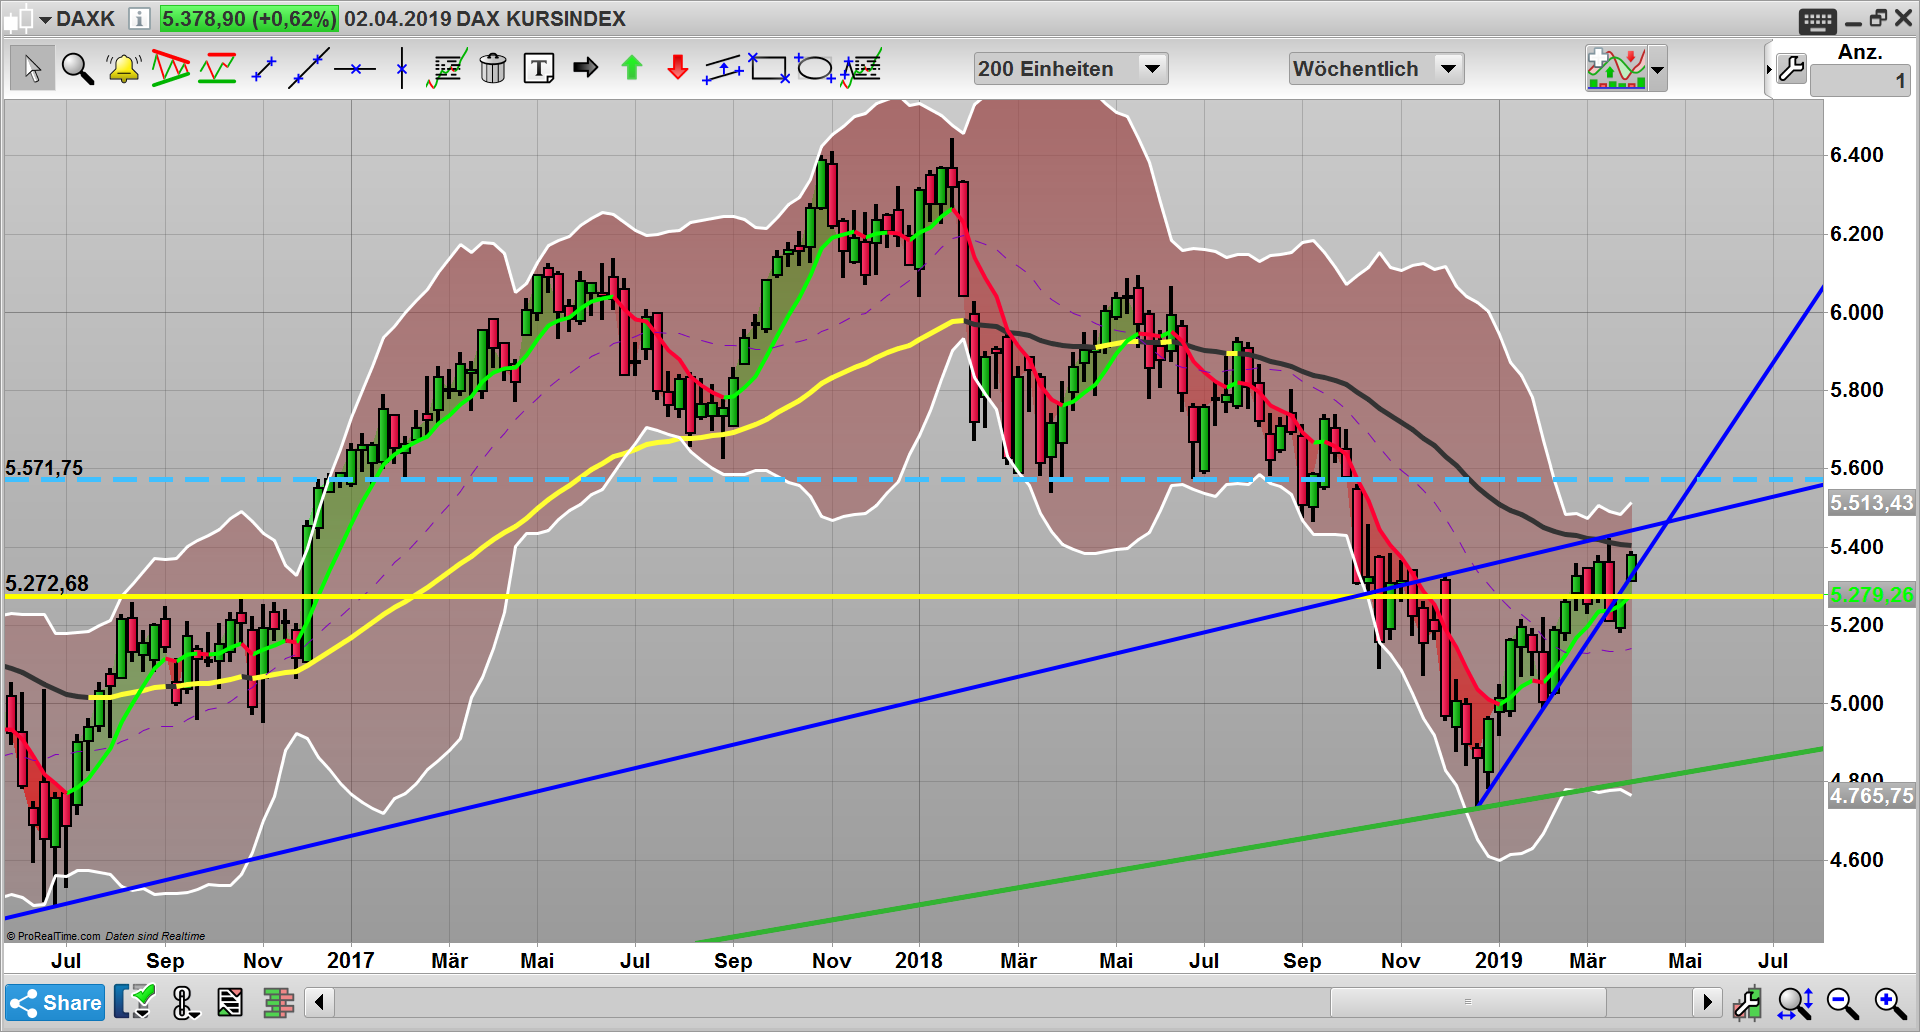The width and height of the screenshot is (1920, 1032).
Task: Select the black arrow drawing tool
Action: click(585, 68)
